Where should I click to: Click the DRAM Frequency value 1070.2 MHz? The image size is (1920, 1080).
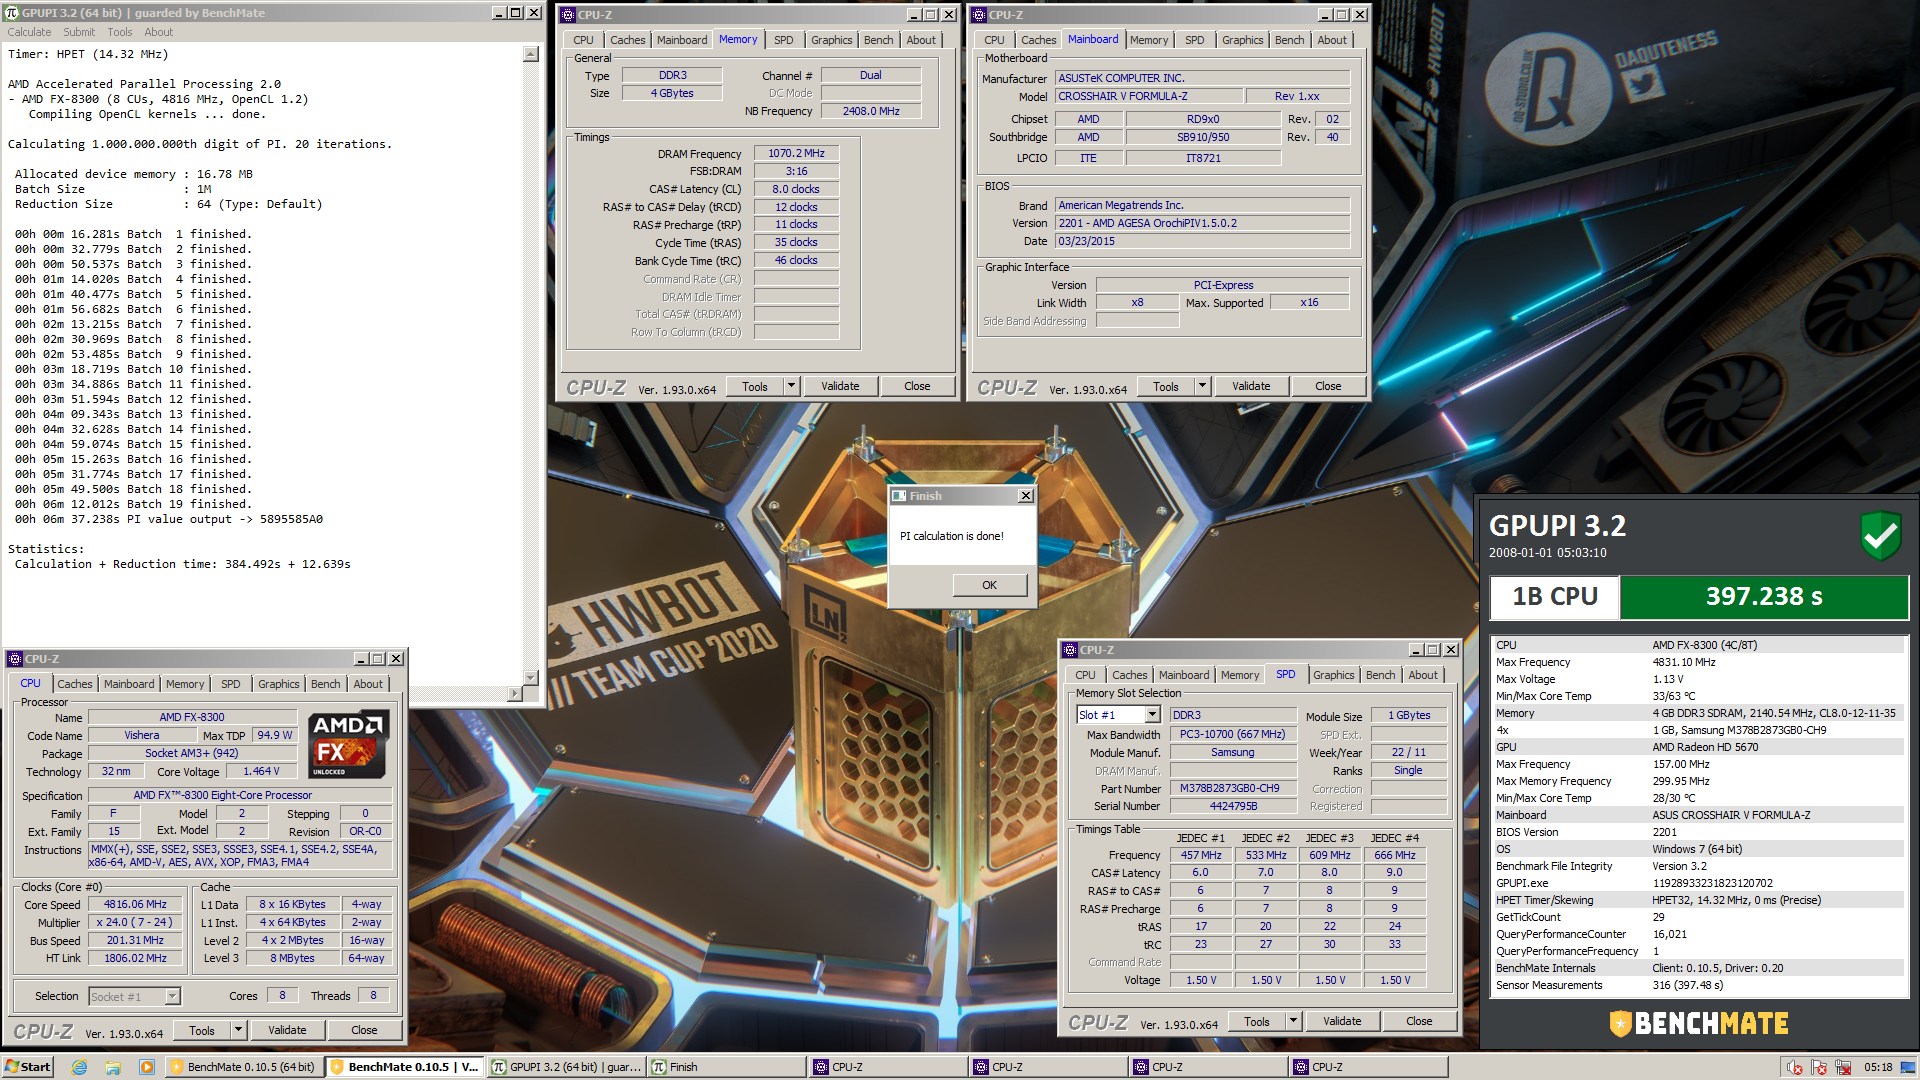796,153
